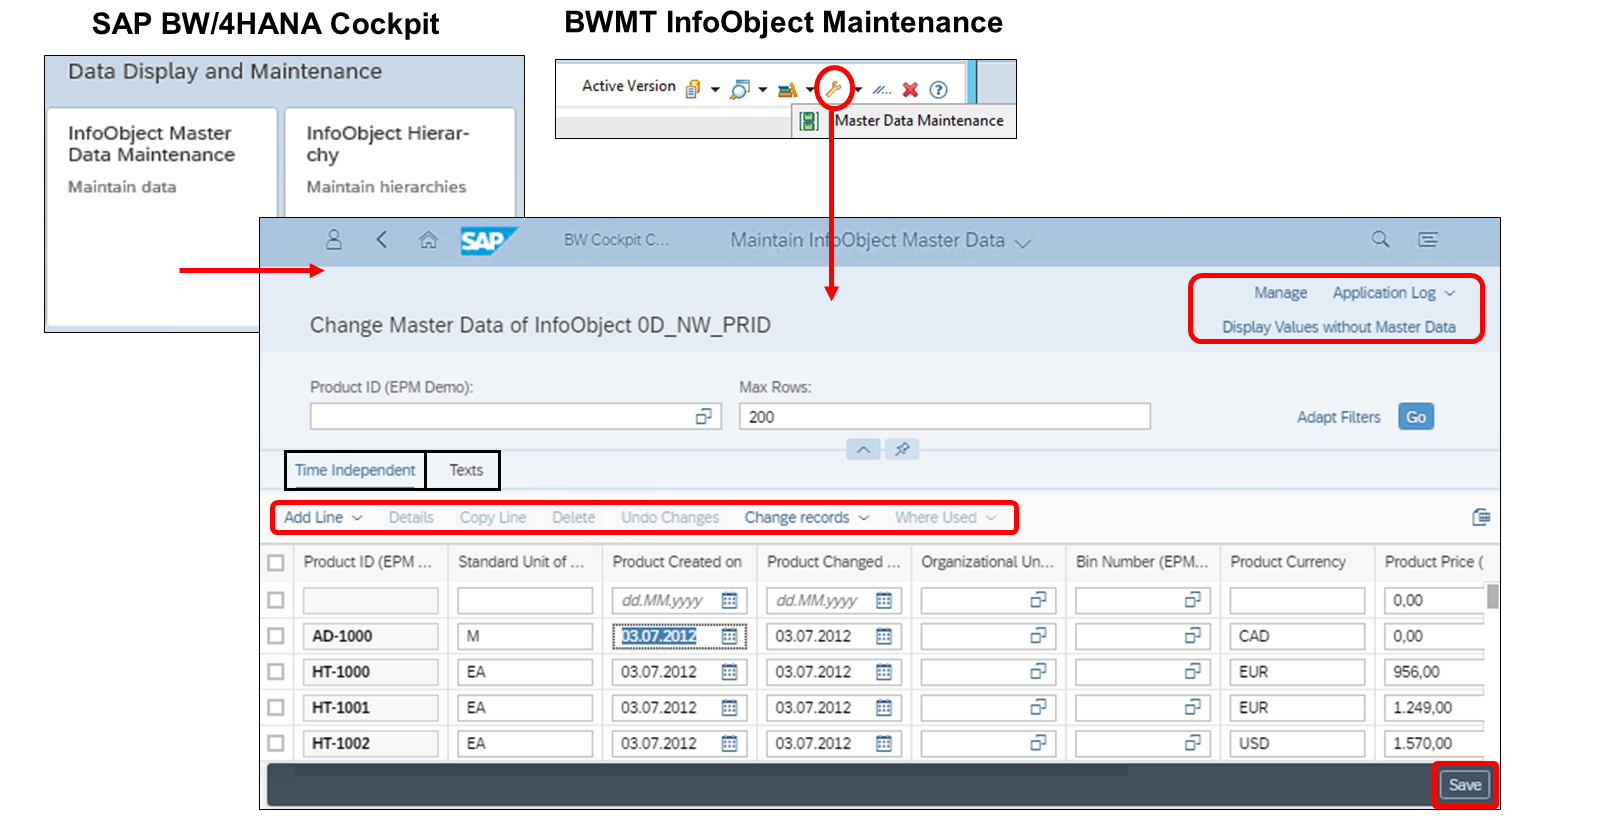The image size is (1600, 820).
Task: Click the SAP logo
Action: 488,241
